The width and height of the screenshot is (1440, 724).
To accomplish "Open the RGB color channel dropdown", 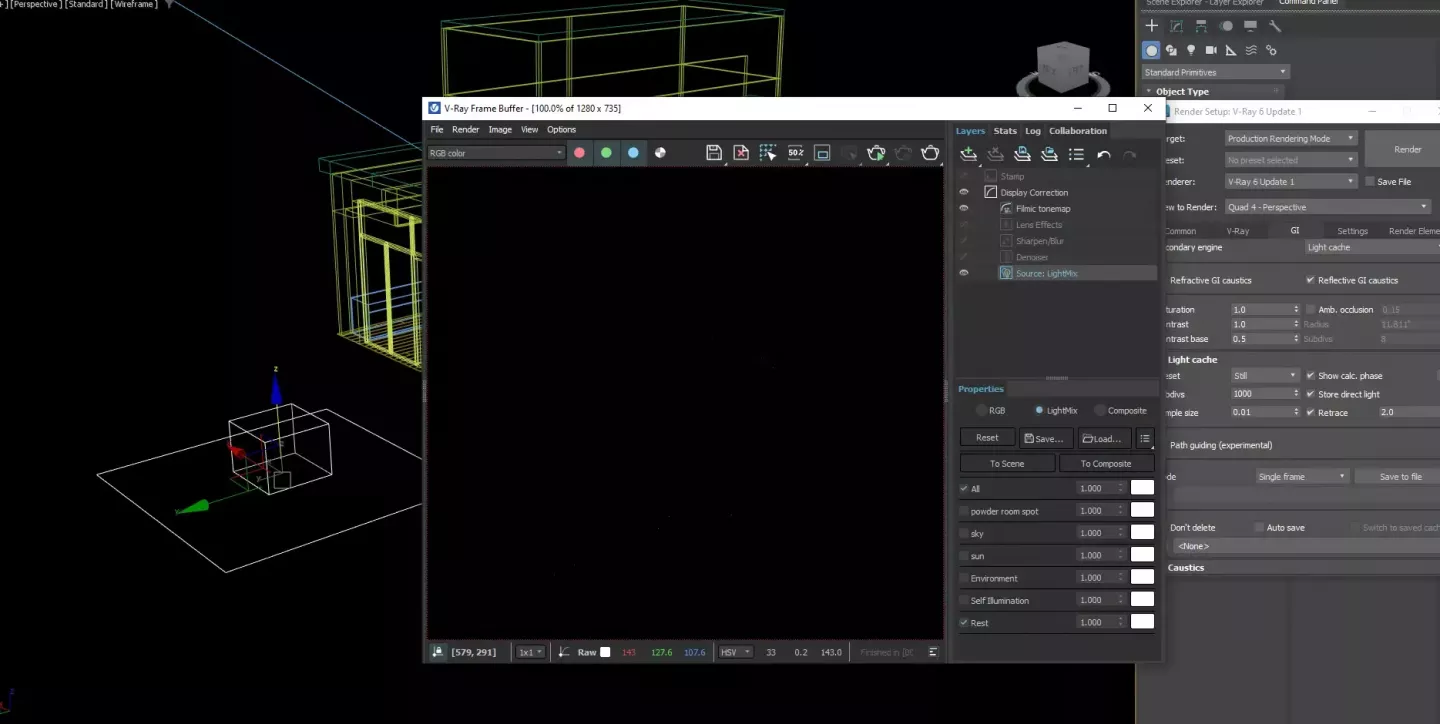I will (496, 153).
